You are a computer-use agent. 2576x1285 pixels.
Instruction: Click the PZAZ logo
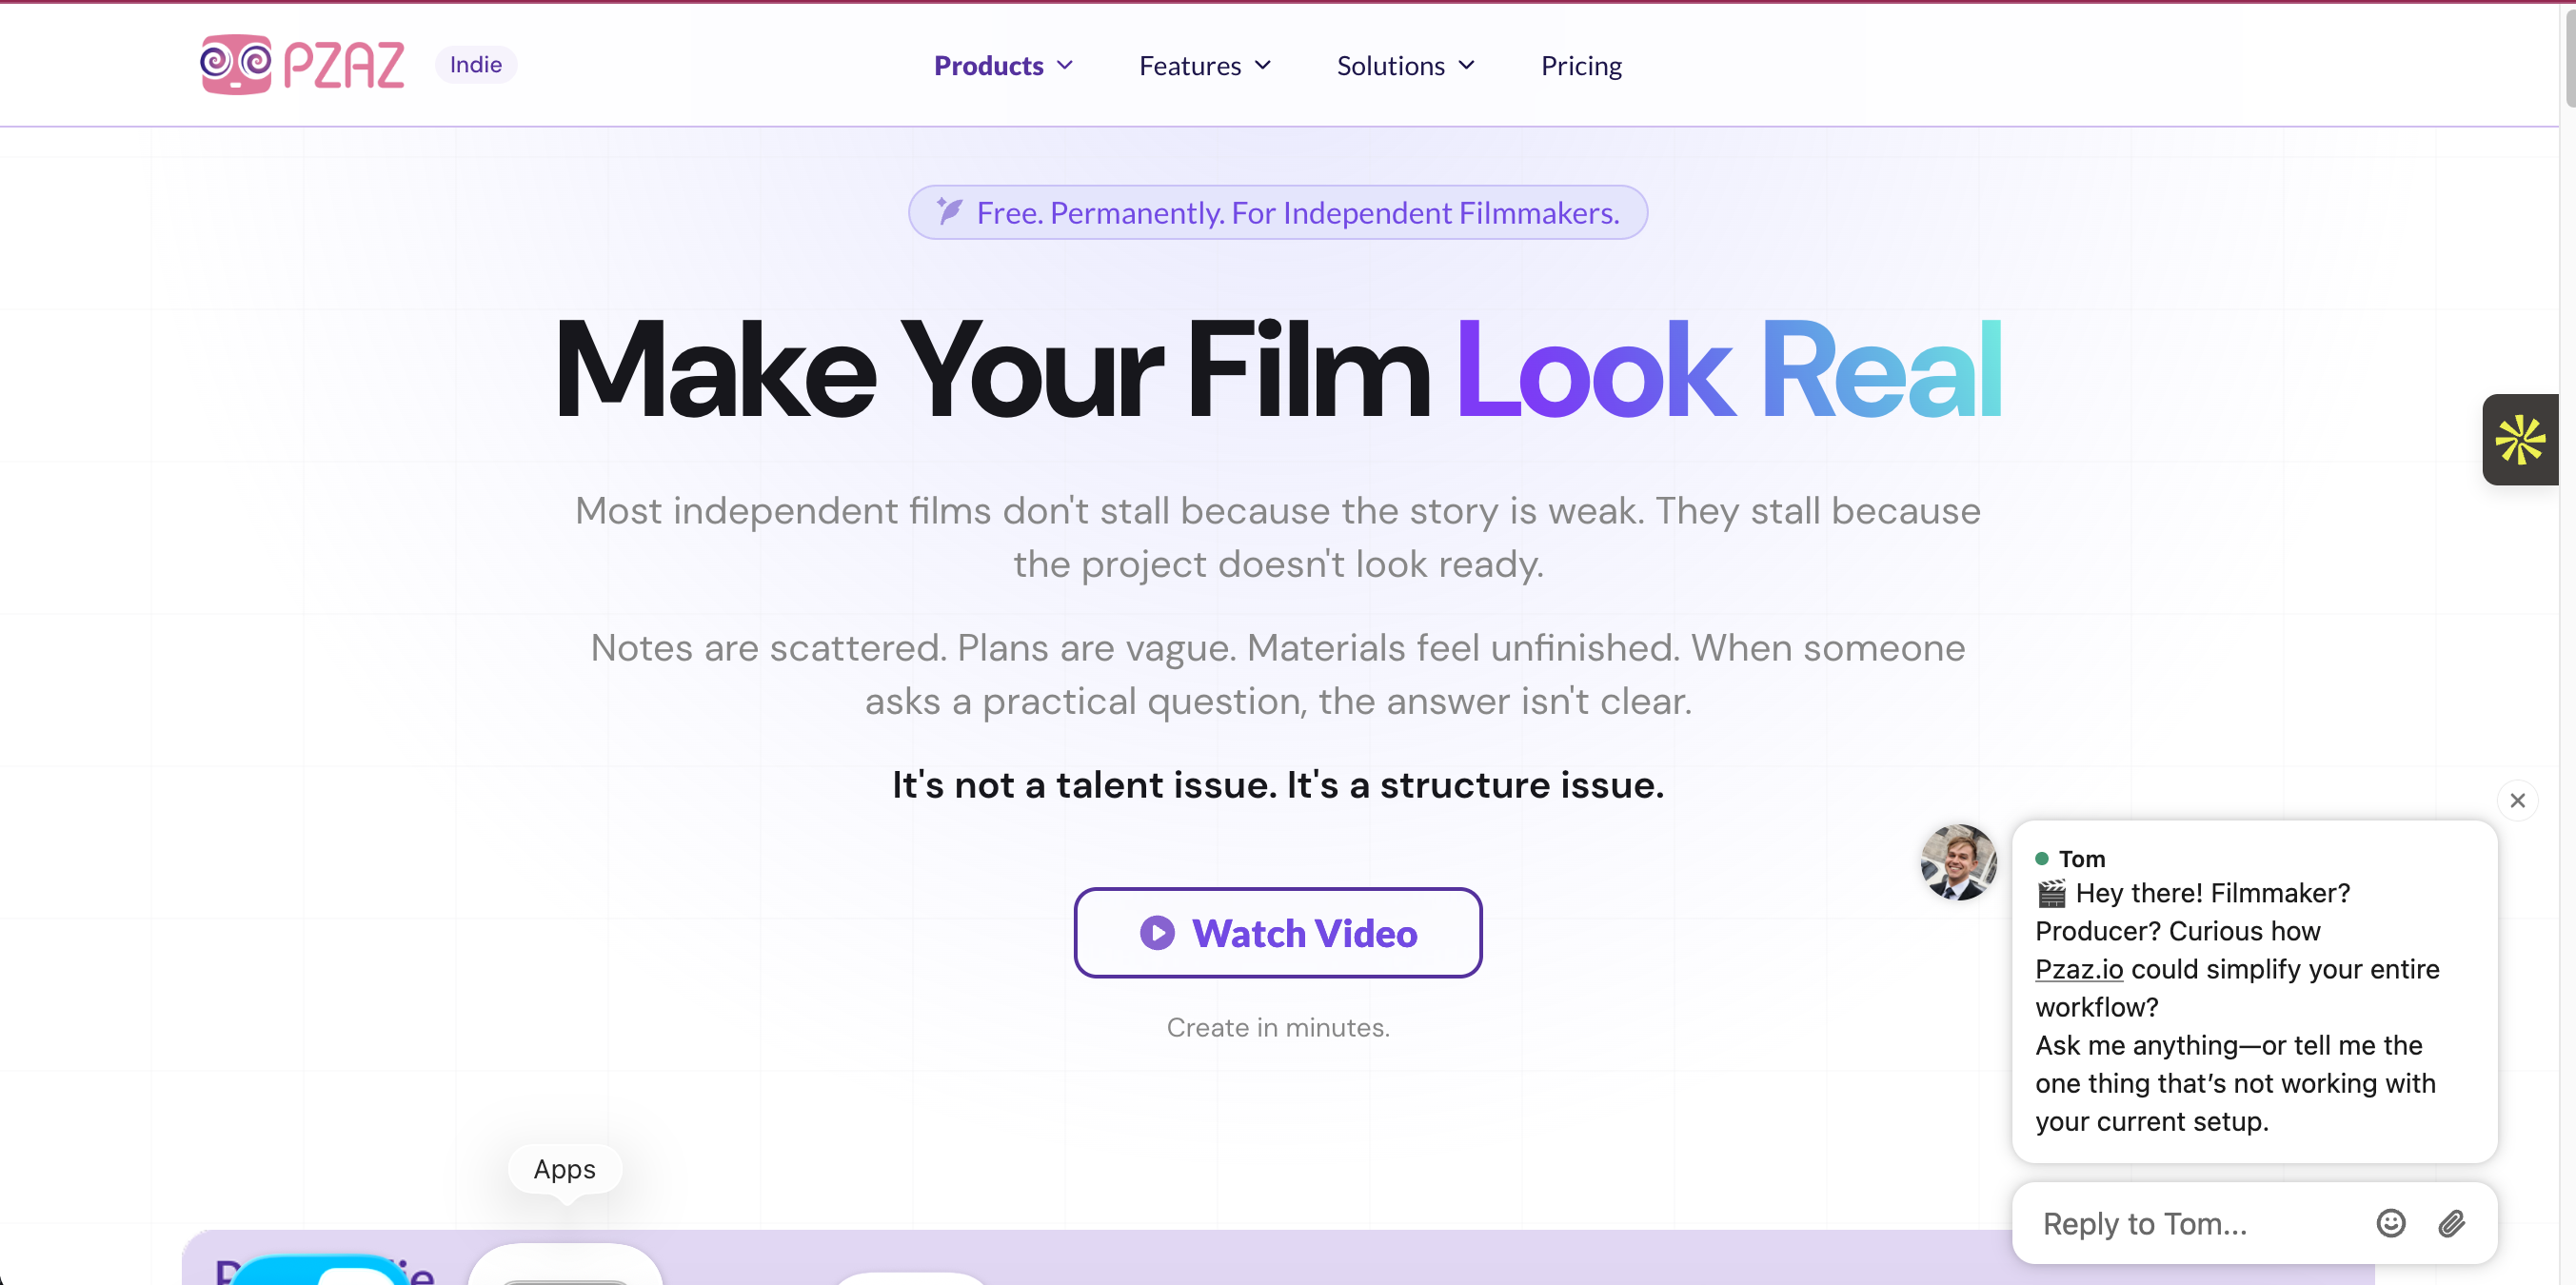[x=302, y=65]
